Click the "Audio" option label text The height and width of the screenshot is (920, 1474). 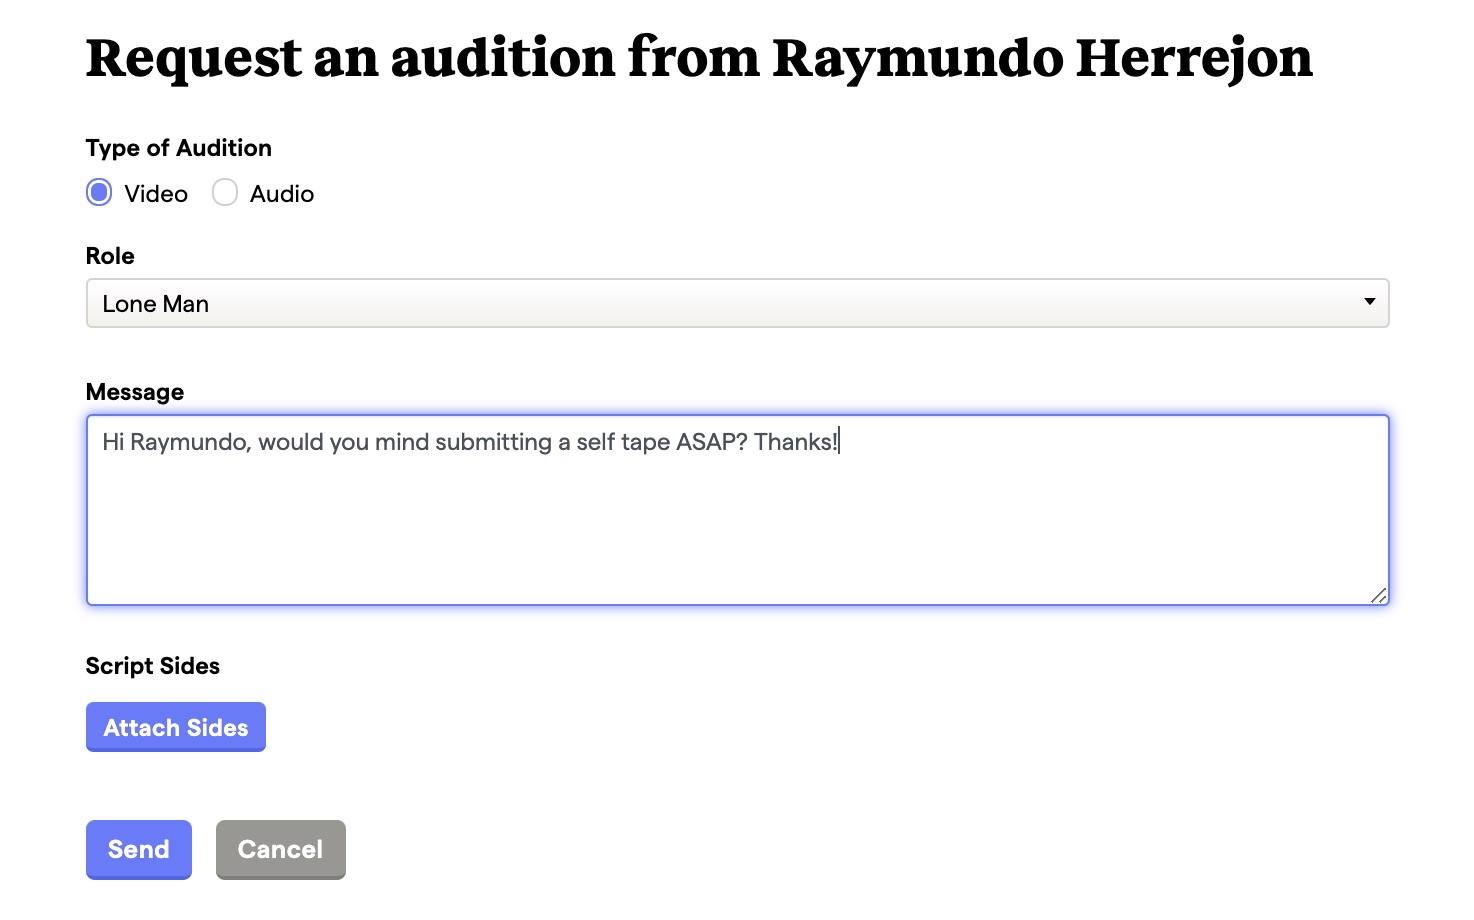pyautogui.click(x=282, y=194)
